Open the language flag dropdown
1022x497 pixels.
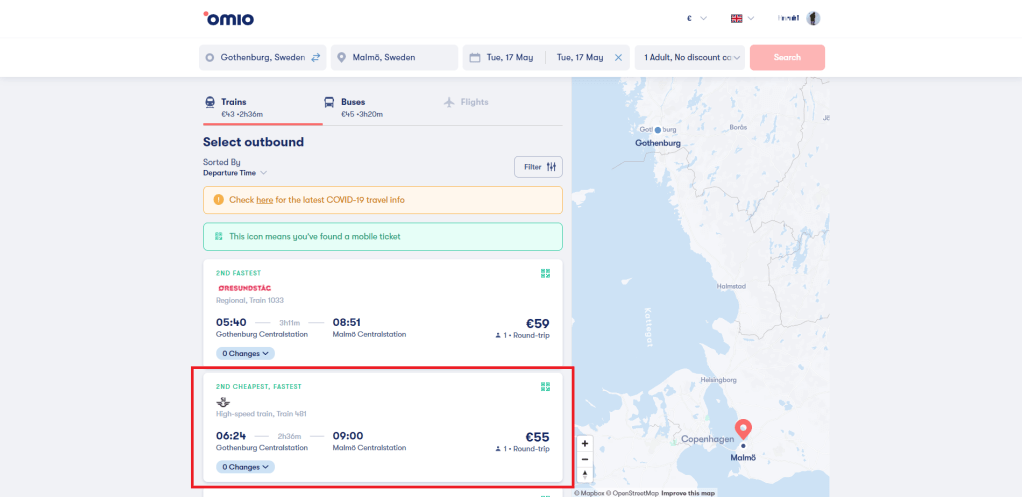pos(742,18)
